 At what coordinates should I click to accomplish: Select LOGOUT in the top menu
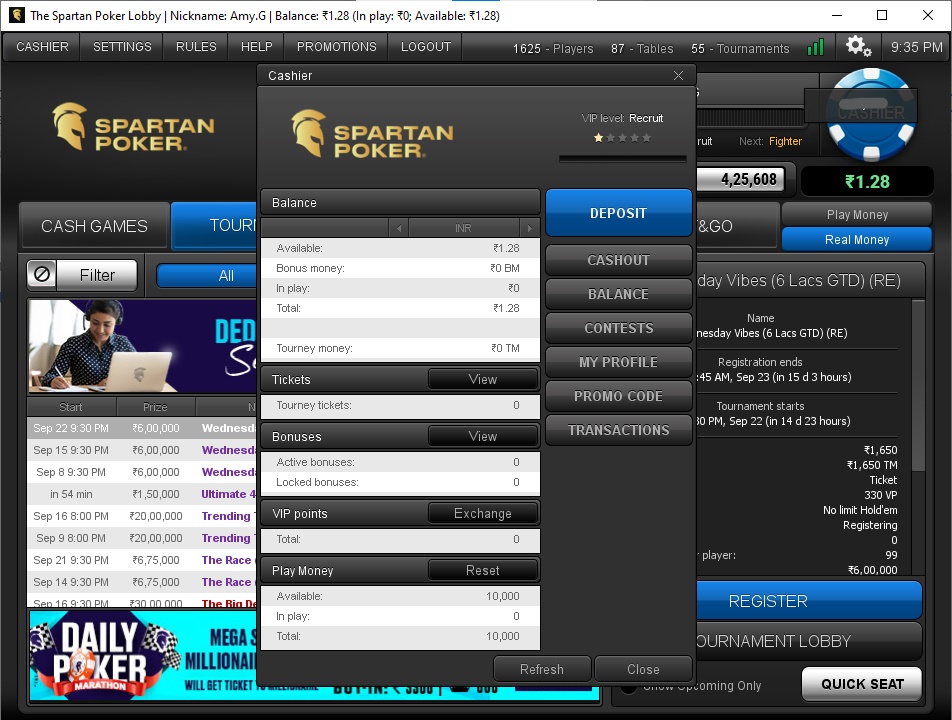(426, 47)
